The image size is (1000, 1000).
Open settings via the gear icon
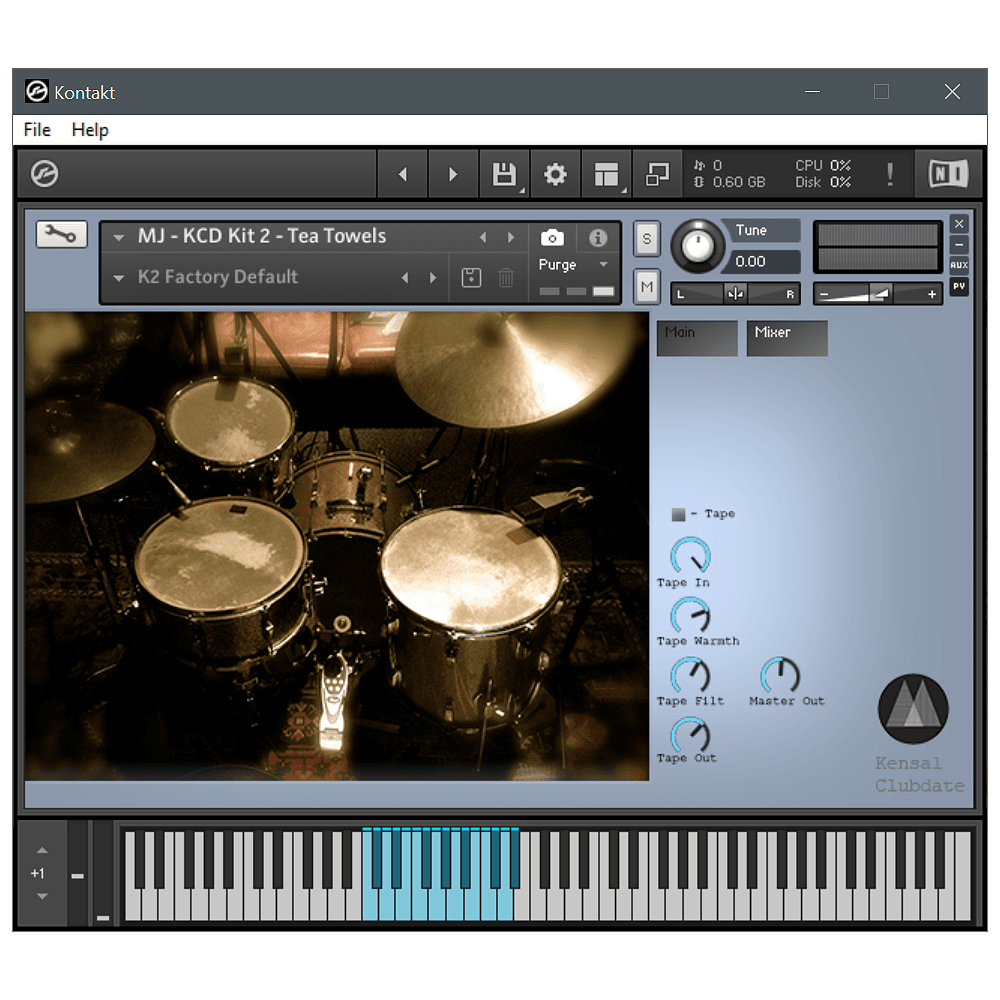[555, 174]
